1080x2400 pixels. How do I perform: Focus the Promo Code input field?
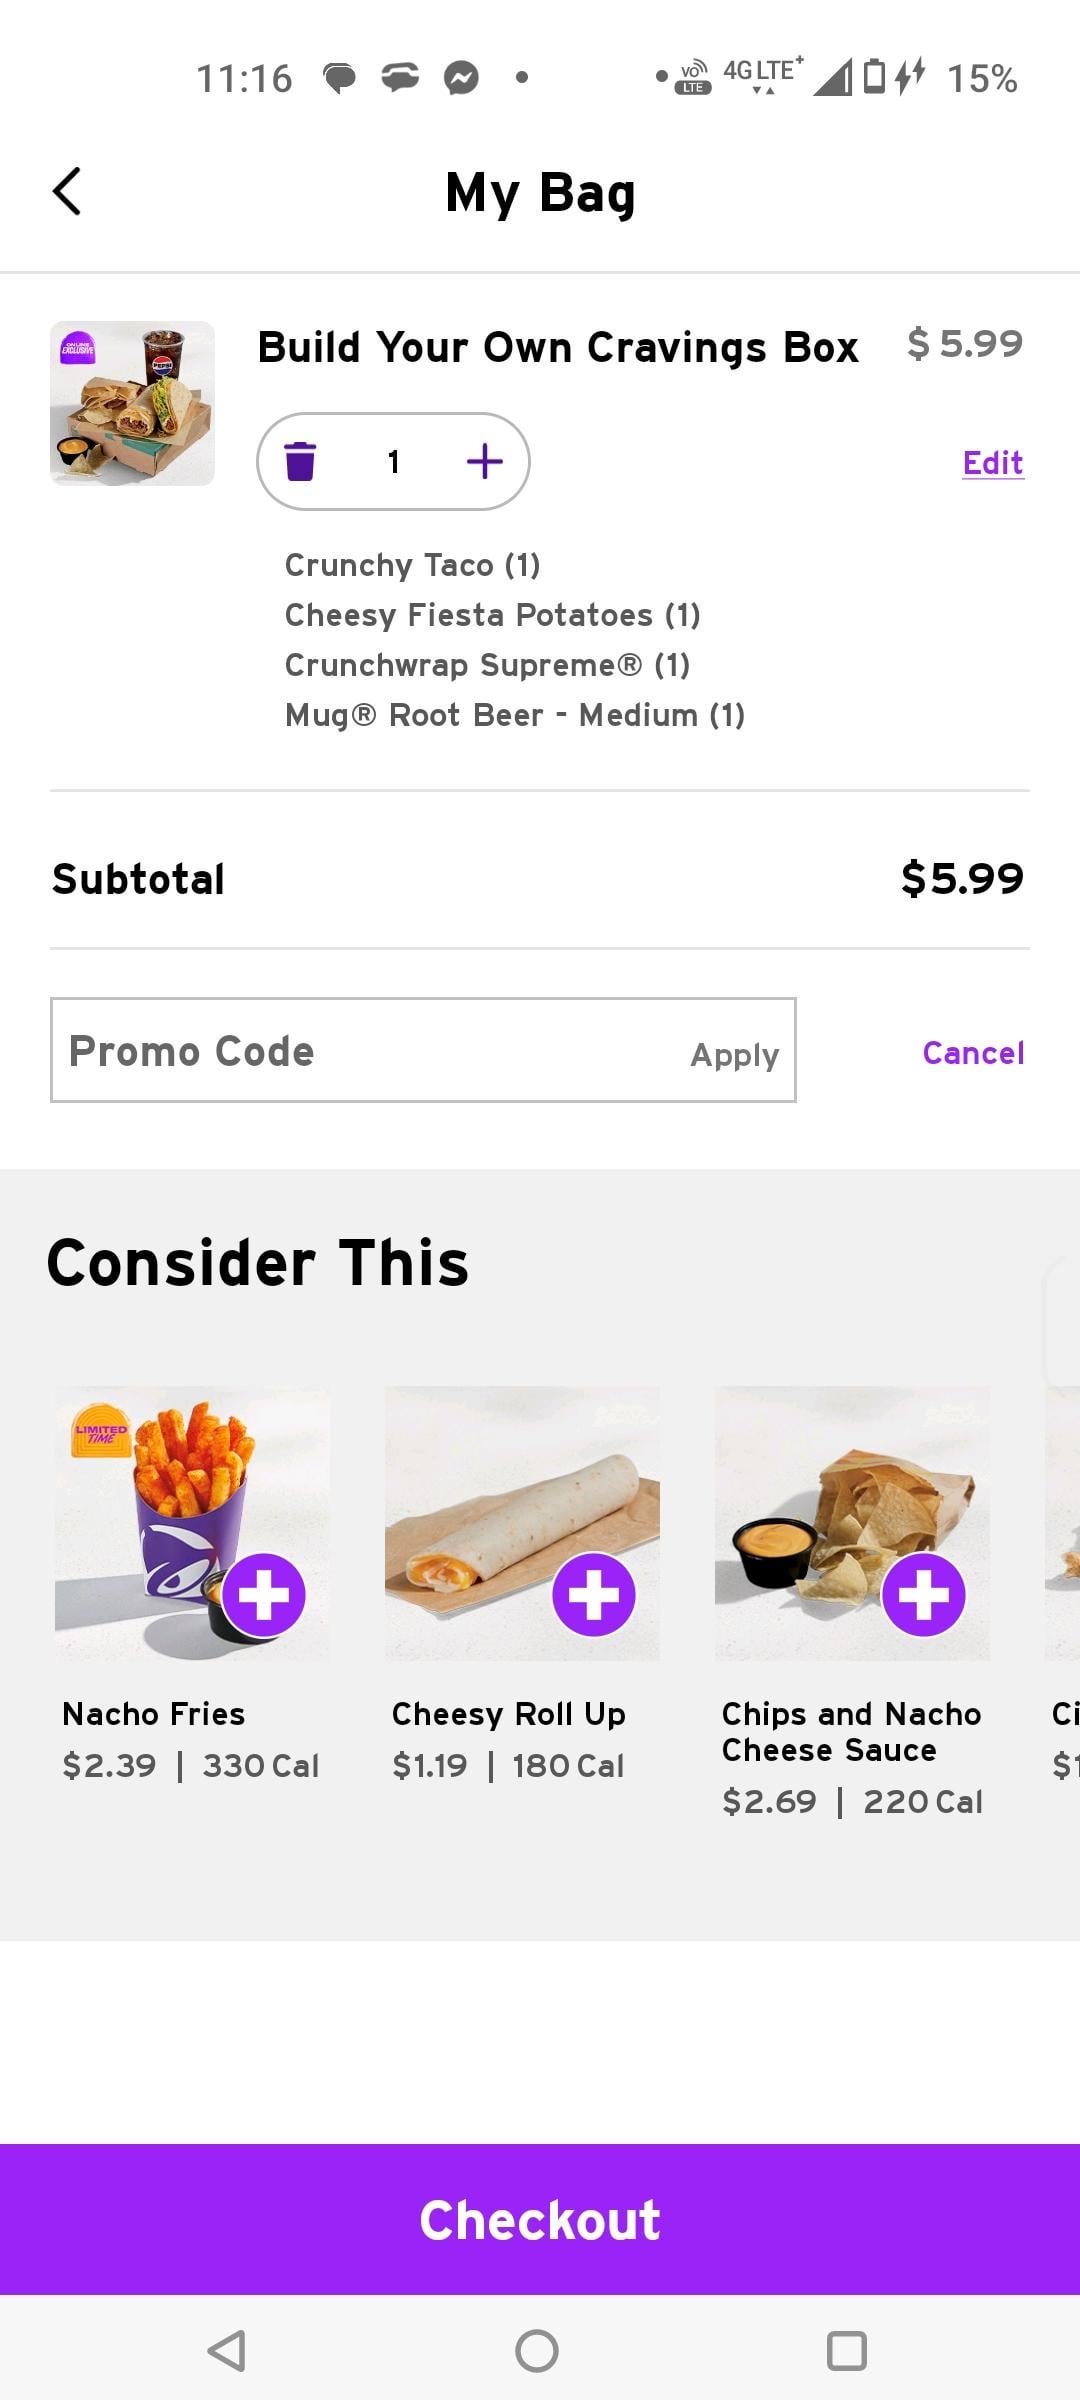360,1051
